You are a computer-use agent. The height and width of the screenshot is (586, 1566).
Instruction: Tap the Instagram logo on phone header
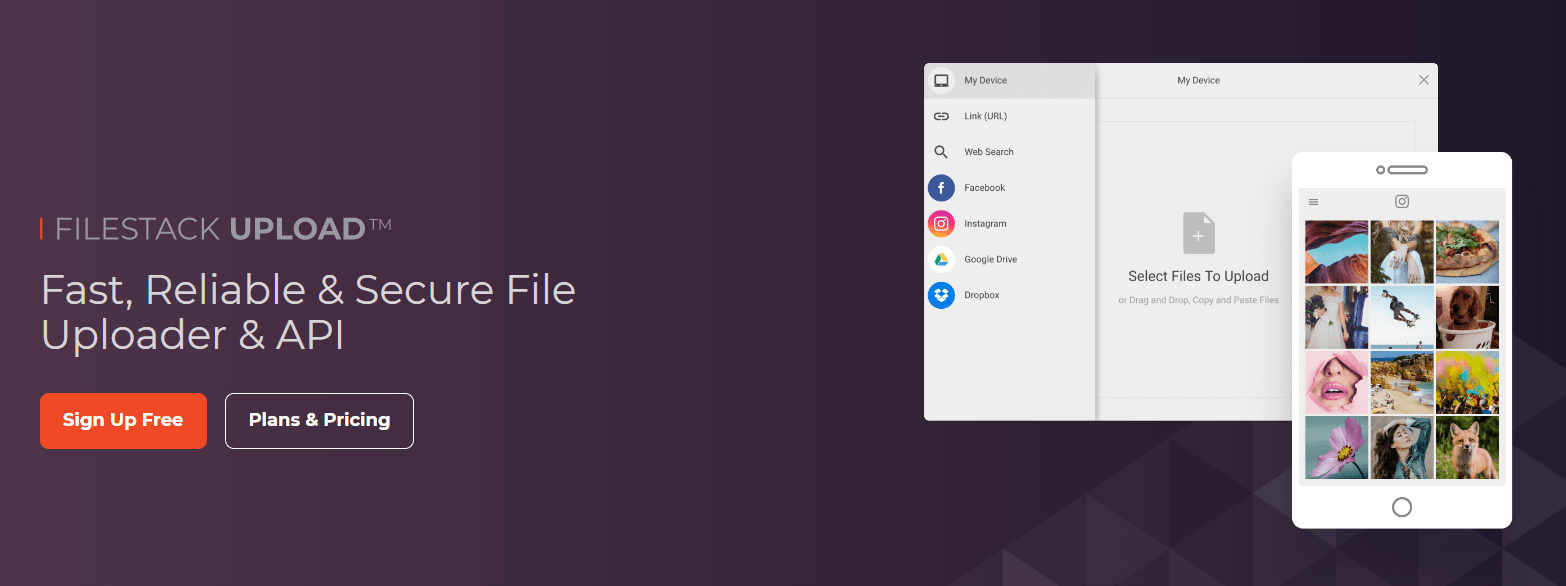(x=1402, y=201)
